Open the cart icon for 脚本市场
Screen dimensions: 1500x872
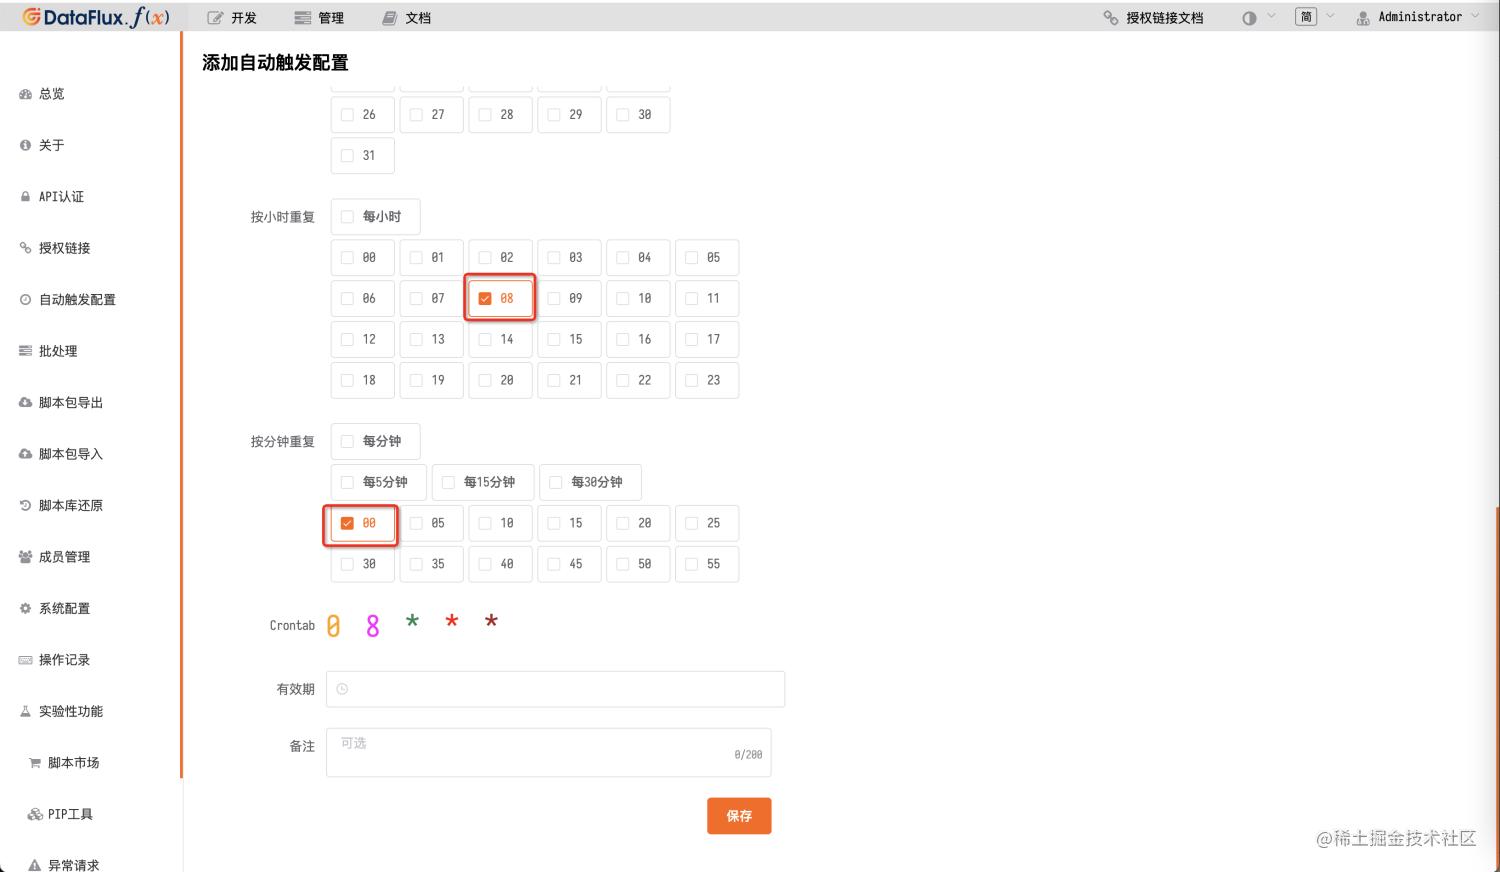pos(35,763)
